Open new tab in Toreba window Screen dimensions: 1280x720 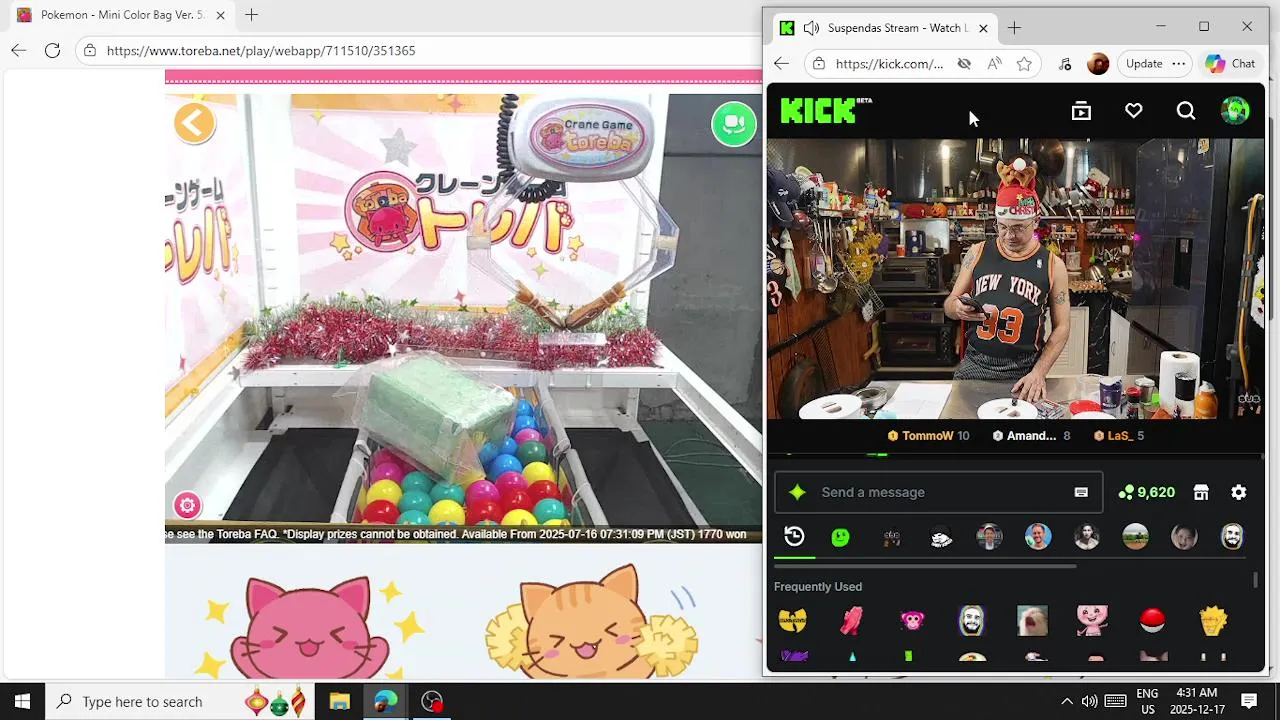251,15
